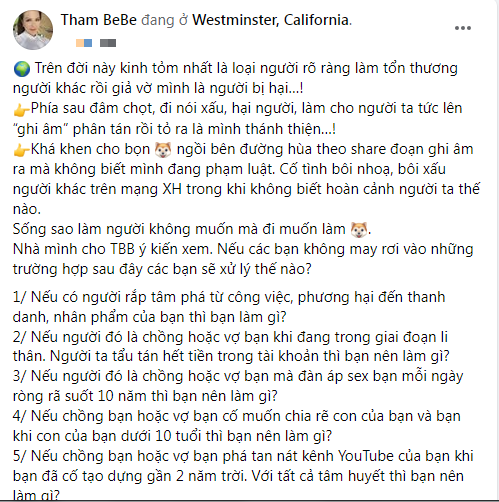
Task: Click pointing-hand emoji before "Khá khen"
Action: pos(21,150)
